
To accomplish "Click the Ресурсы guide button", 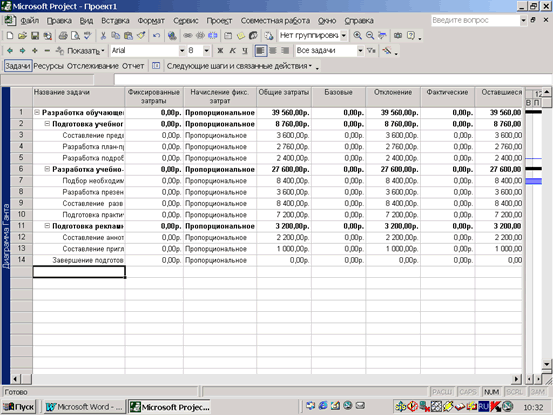I will pyautogui.click(x=48, y=66).
